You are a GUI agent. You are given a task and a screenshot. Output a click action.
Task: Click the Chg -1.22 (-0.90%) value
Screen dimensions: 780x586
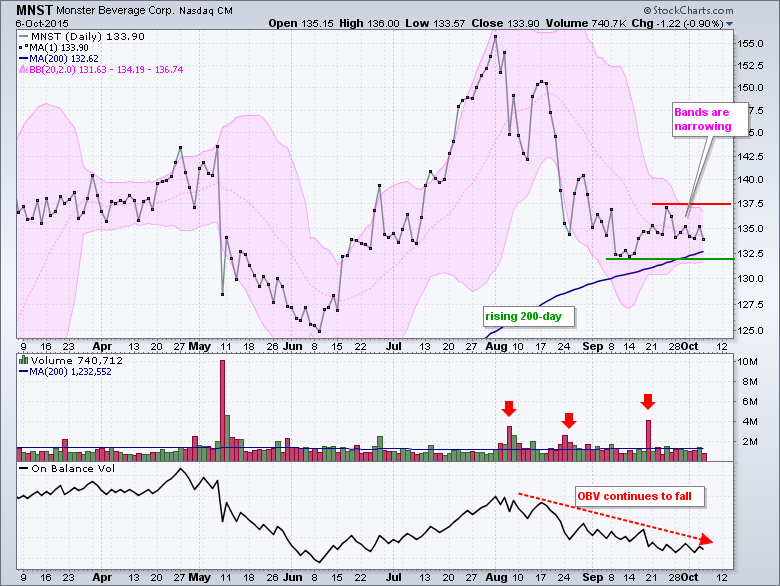click(677, 23)
